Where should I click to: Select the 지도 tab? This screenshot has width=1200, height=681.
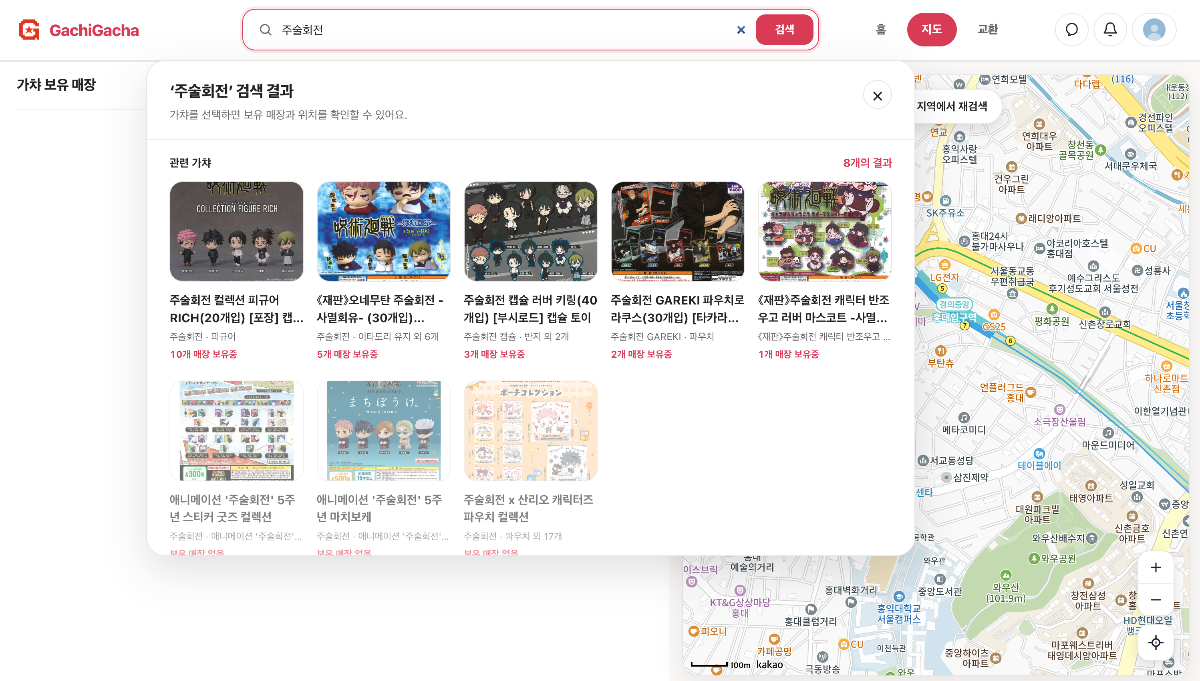coord(932,30)
